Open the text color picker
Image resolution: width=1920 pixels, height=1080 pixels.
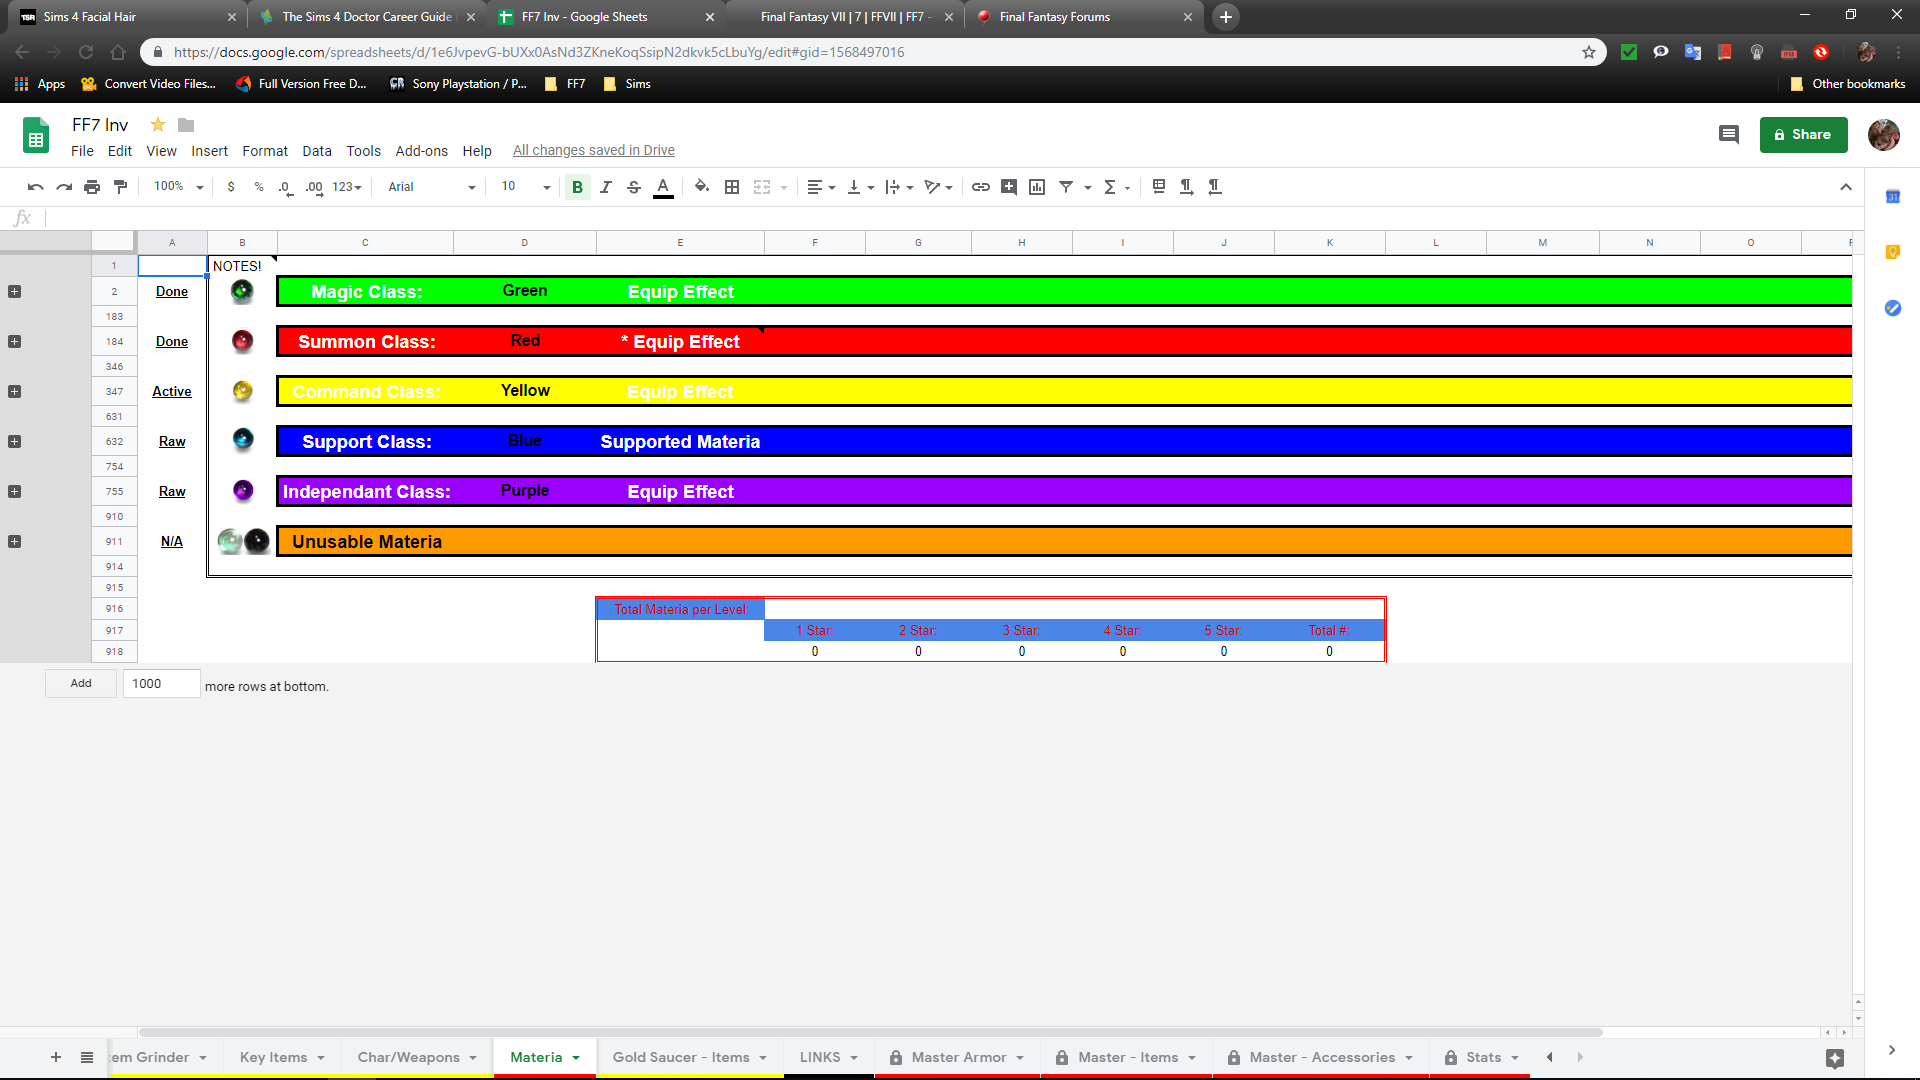[x=663, y=187]
